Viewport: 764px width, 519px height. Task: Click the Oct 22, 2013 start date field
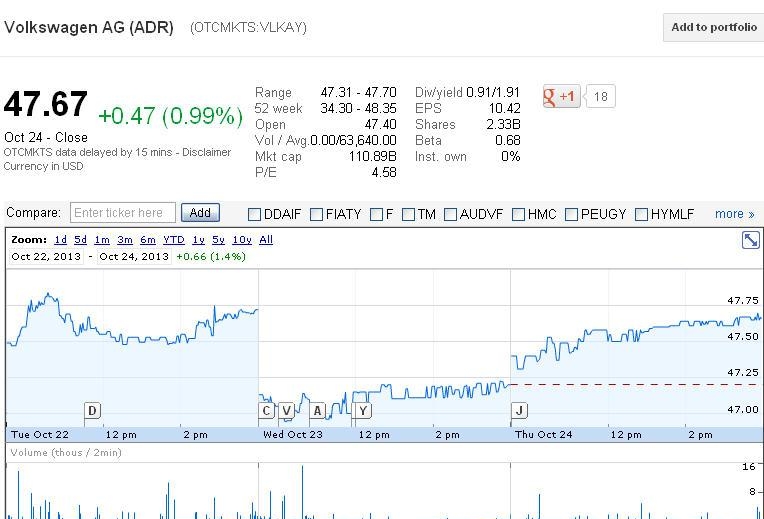pos(46,257)
